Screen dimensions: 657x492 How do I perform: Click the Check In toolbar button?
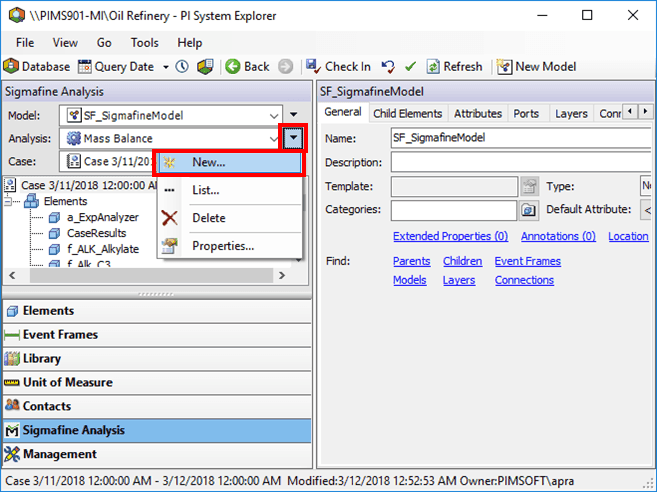(x=338, y=67)
